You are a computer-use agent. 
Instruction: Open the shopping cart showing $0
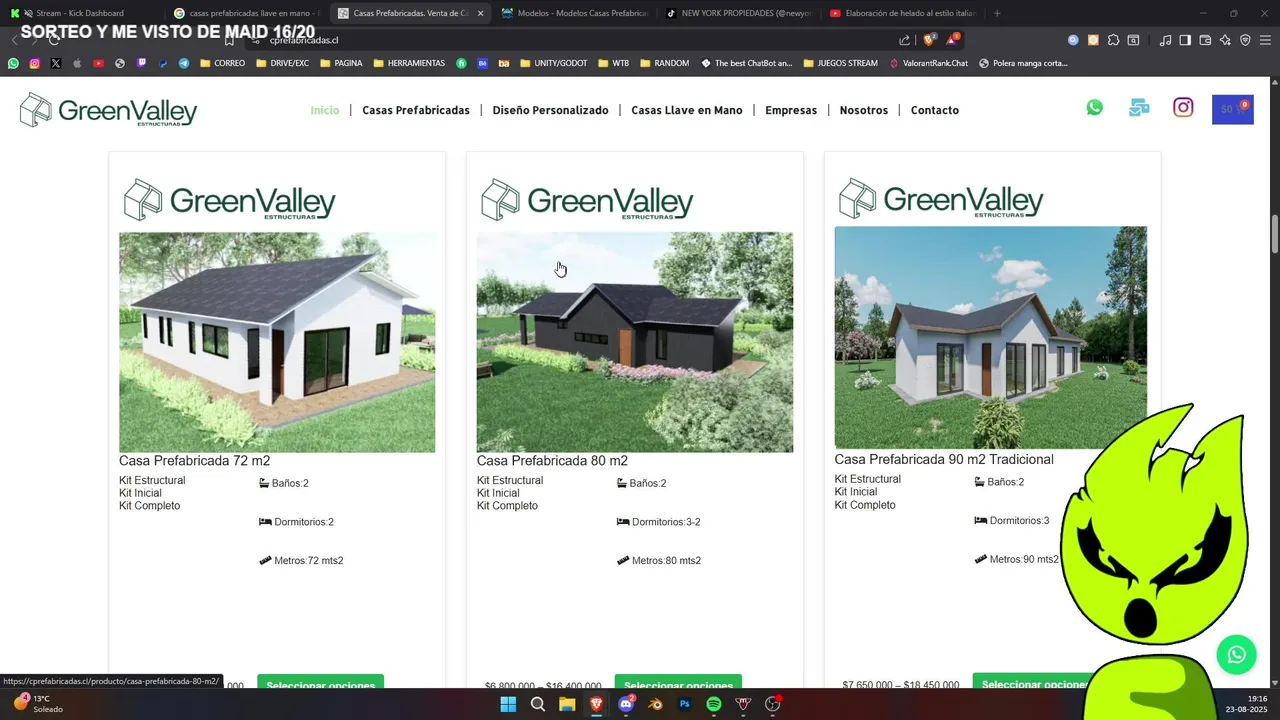[x=1232, y=109]
